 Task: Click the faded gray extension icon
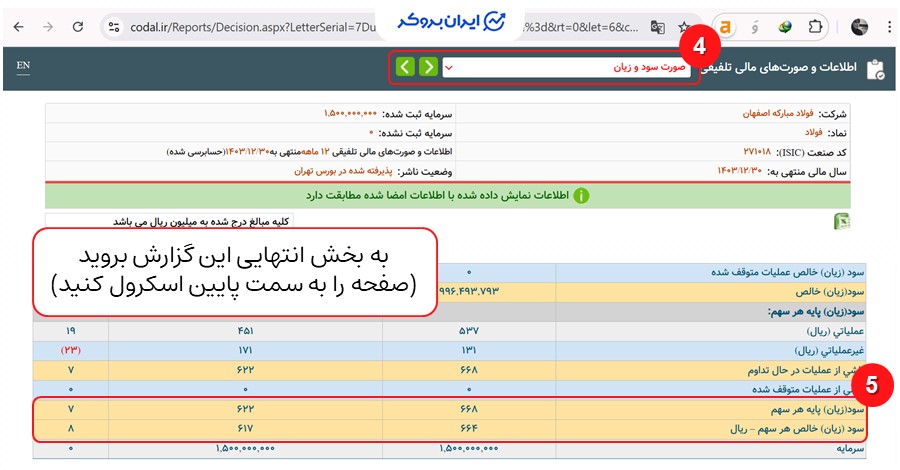(x=755, y=27)
